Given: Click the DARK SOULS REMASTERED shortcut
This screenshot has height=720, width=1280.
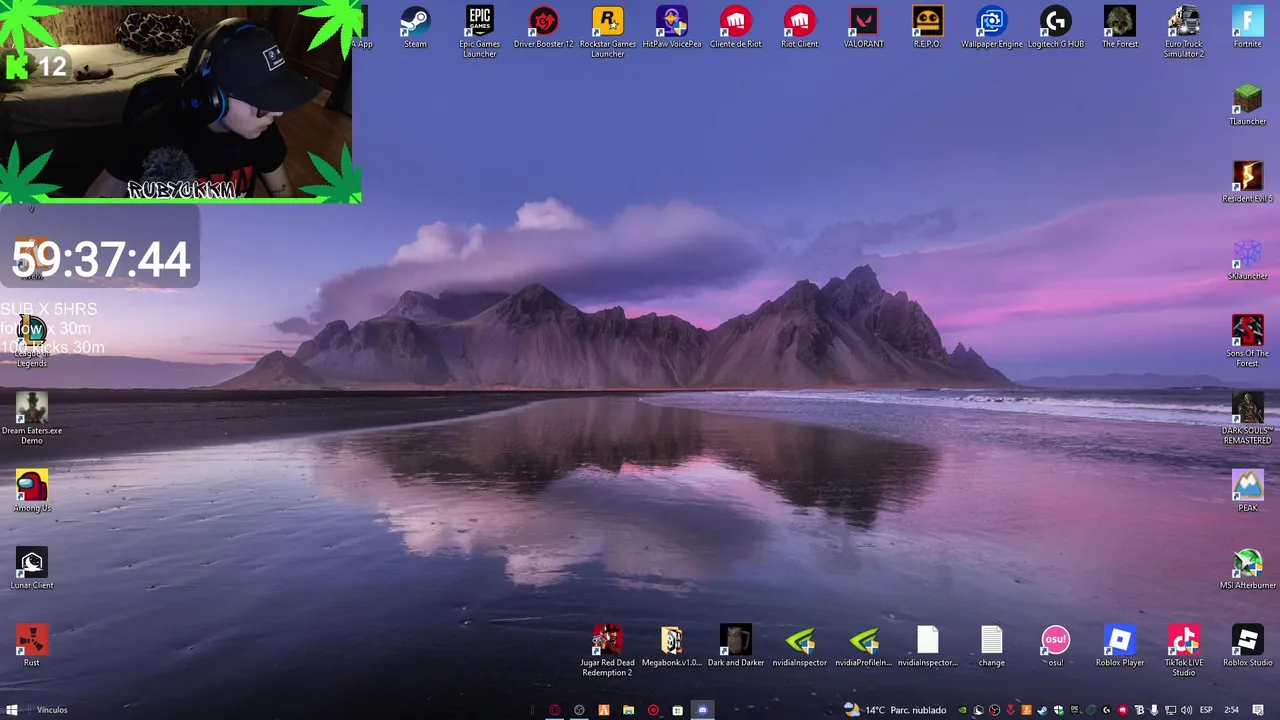Looking at the screenshot, I should 1248,418.
